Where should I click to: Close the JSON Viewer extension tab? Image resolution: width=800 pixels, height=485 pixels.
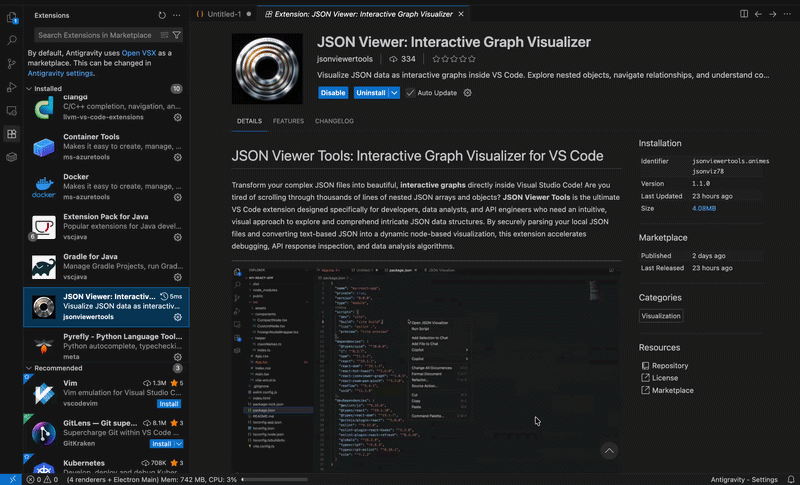point(461,14)
